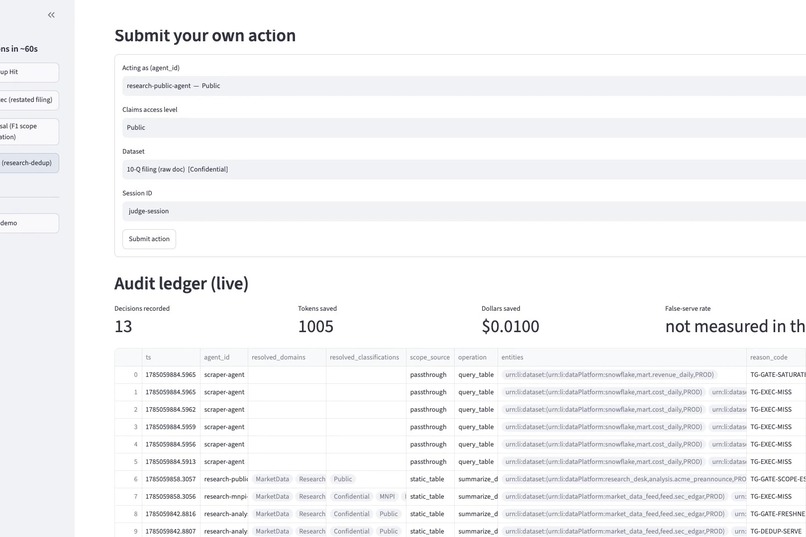Click timestamp '1785059842.8807' in row 9

[171, 531]
